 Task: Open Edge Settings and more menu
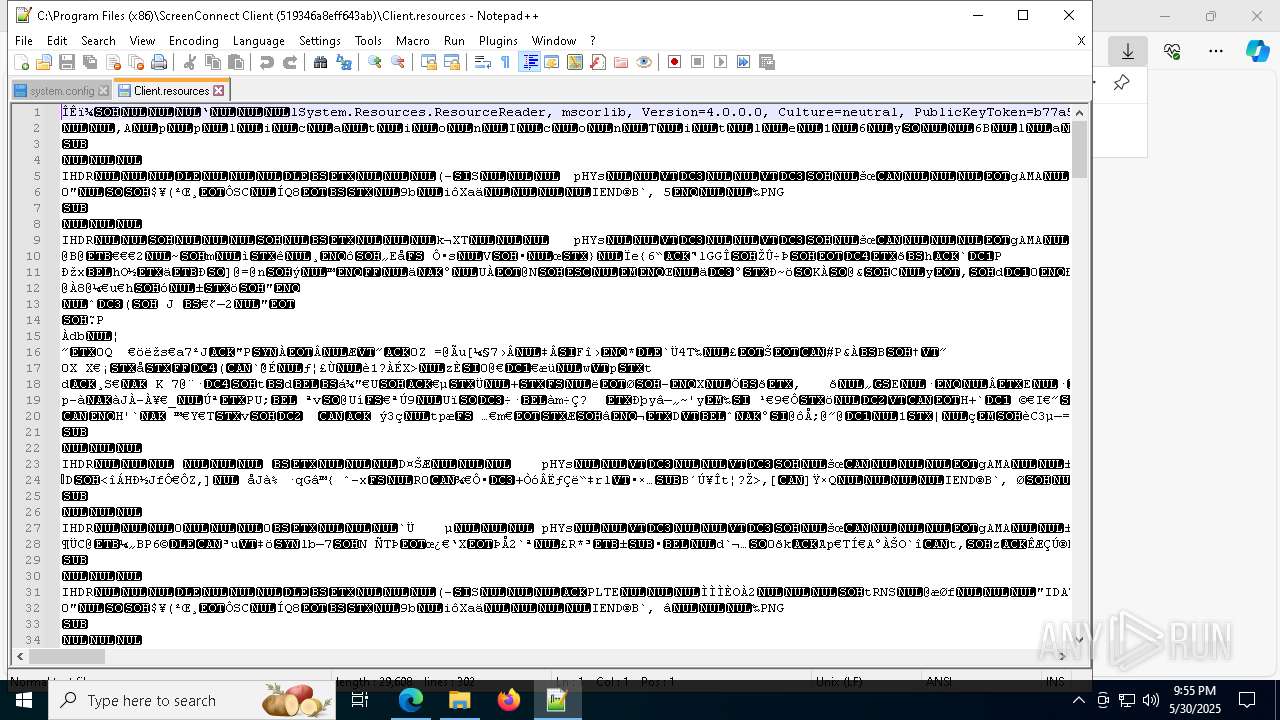point(1216,51)
